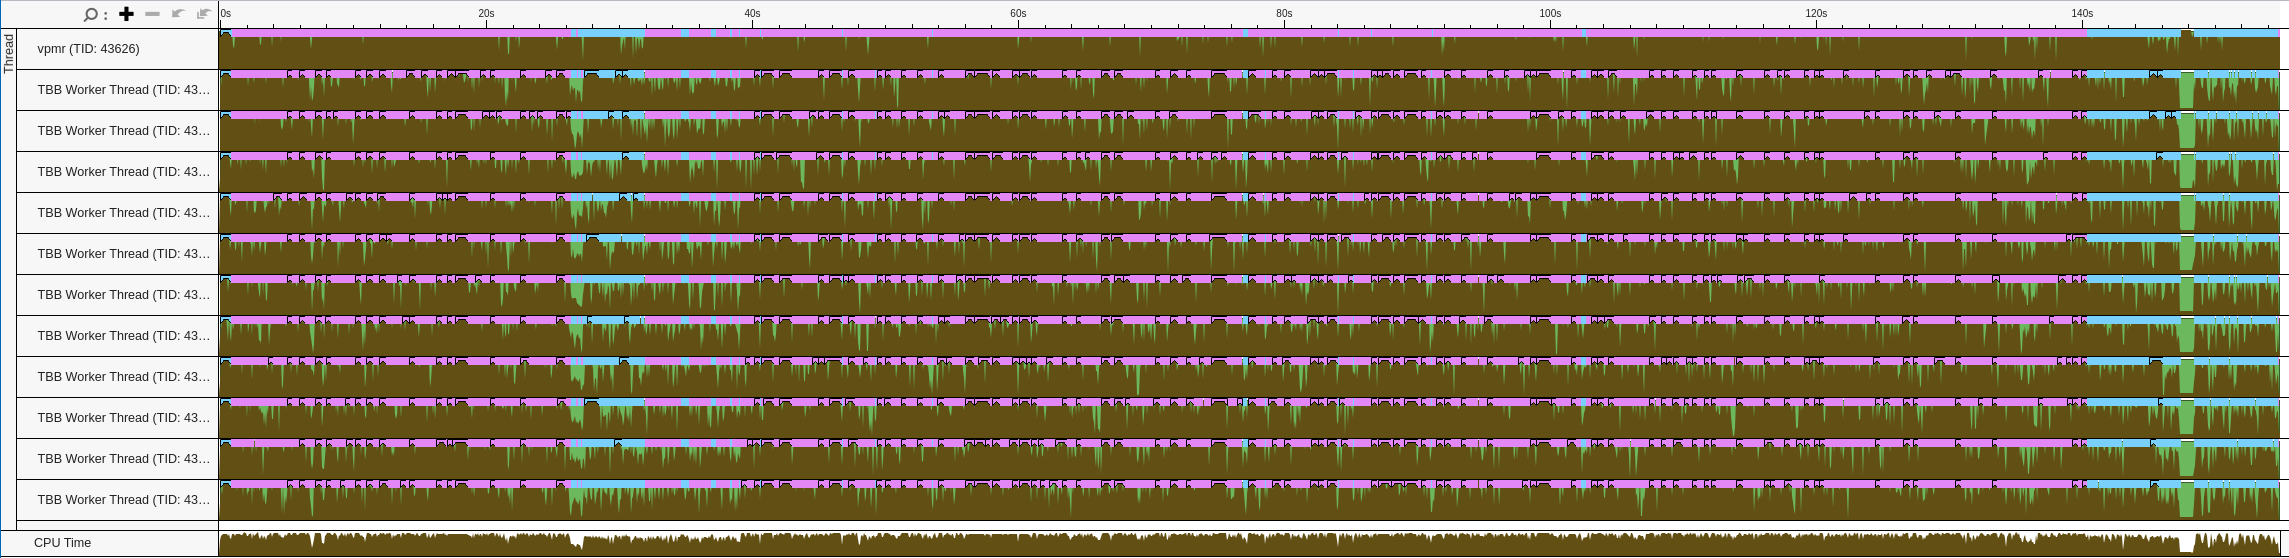Select the vpmr (TID: 43626) thread row
This screenshot has height=558, width=2289.
[88, 49]
